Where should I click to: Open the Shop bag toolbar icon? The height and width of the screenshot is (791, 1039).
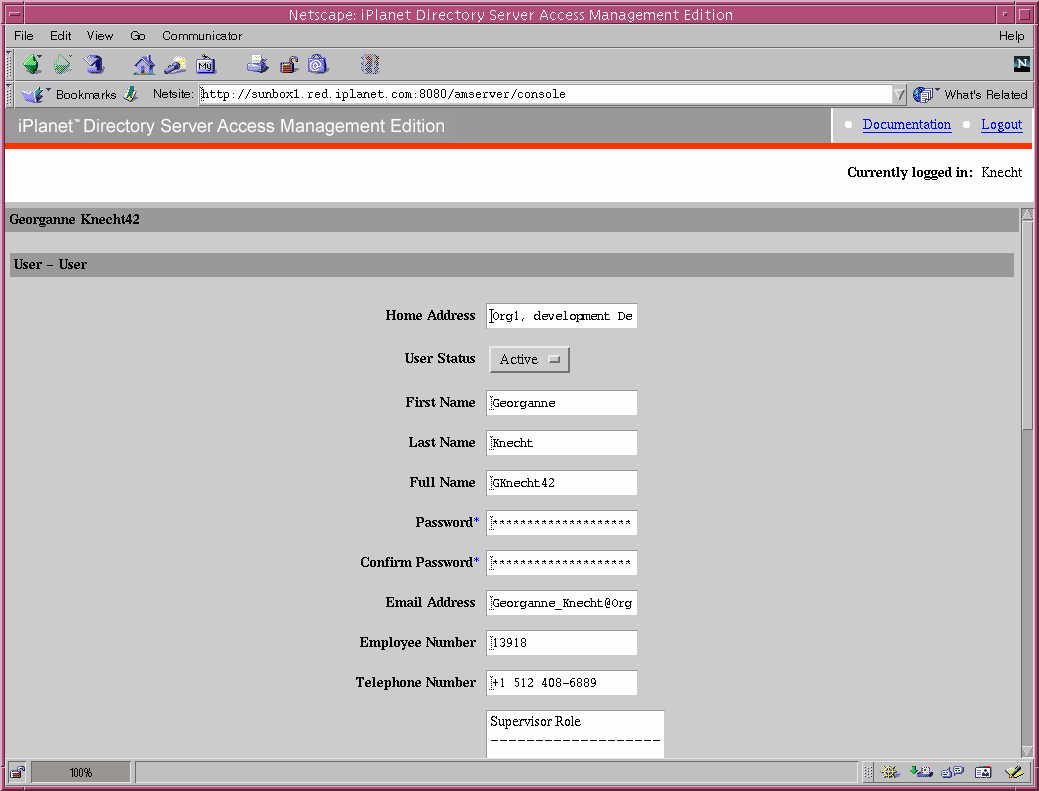[x=317, y=64]
